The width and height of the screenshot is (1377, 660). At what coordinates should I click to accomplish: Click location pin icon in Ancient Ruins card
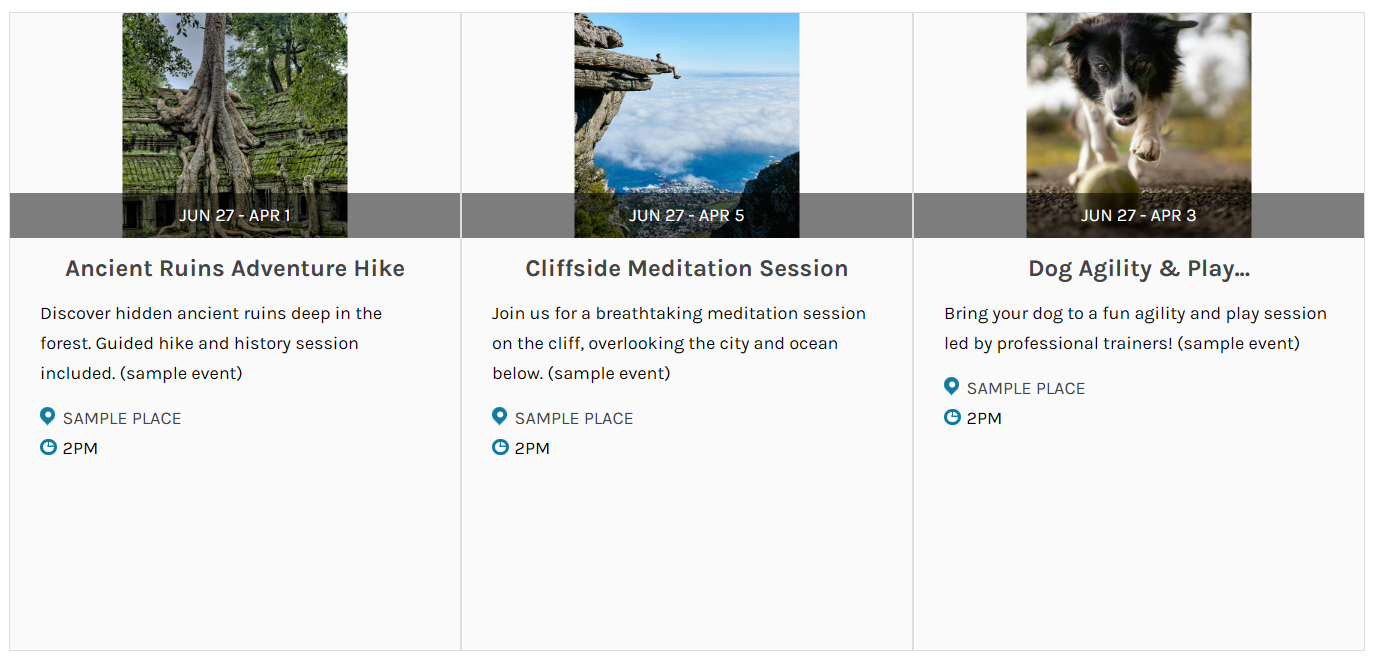(47, 416)
